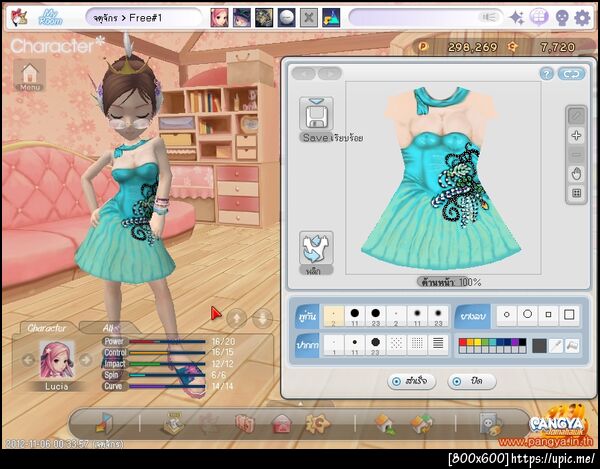Viewport: 600px width, 469px height.
Task: Select hard brush size 2 (highlighted)
Action: tap(334, 316)
